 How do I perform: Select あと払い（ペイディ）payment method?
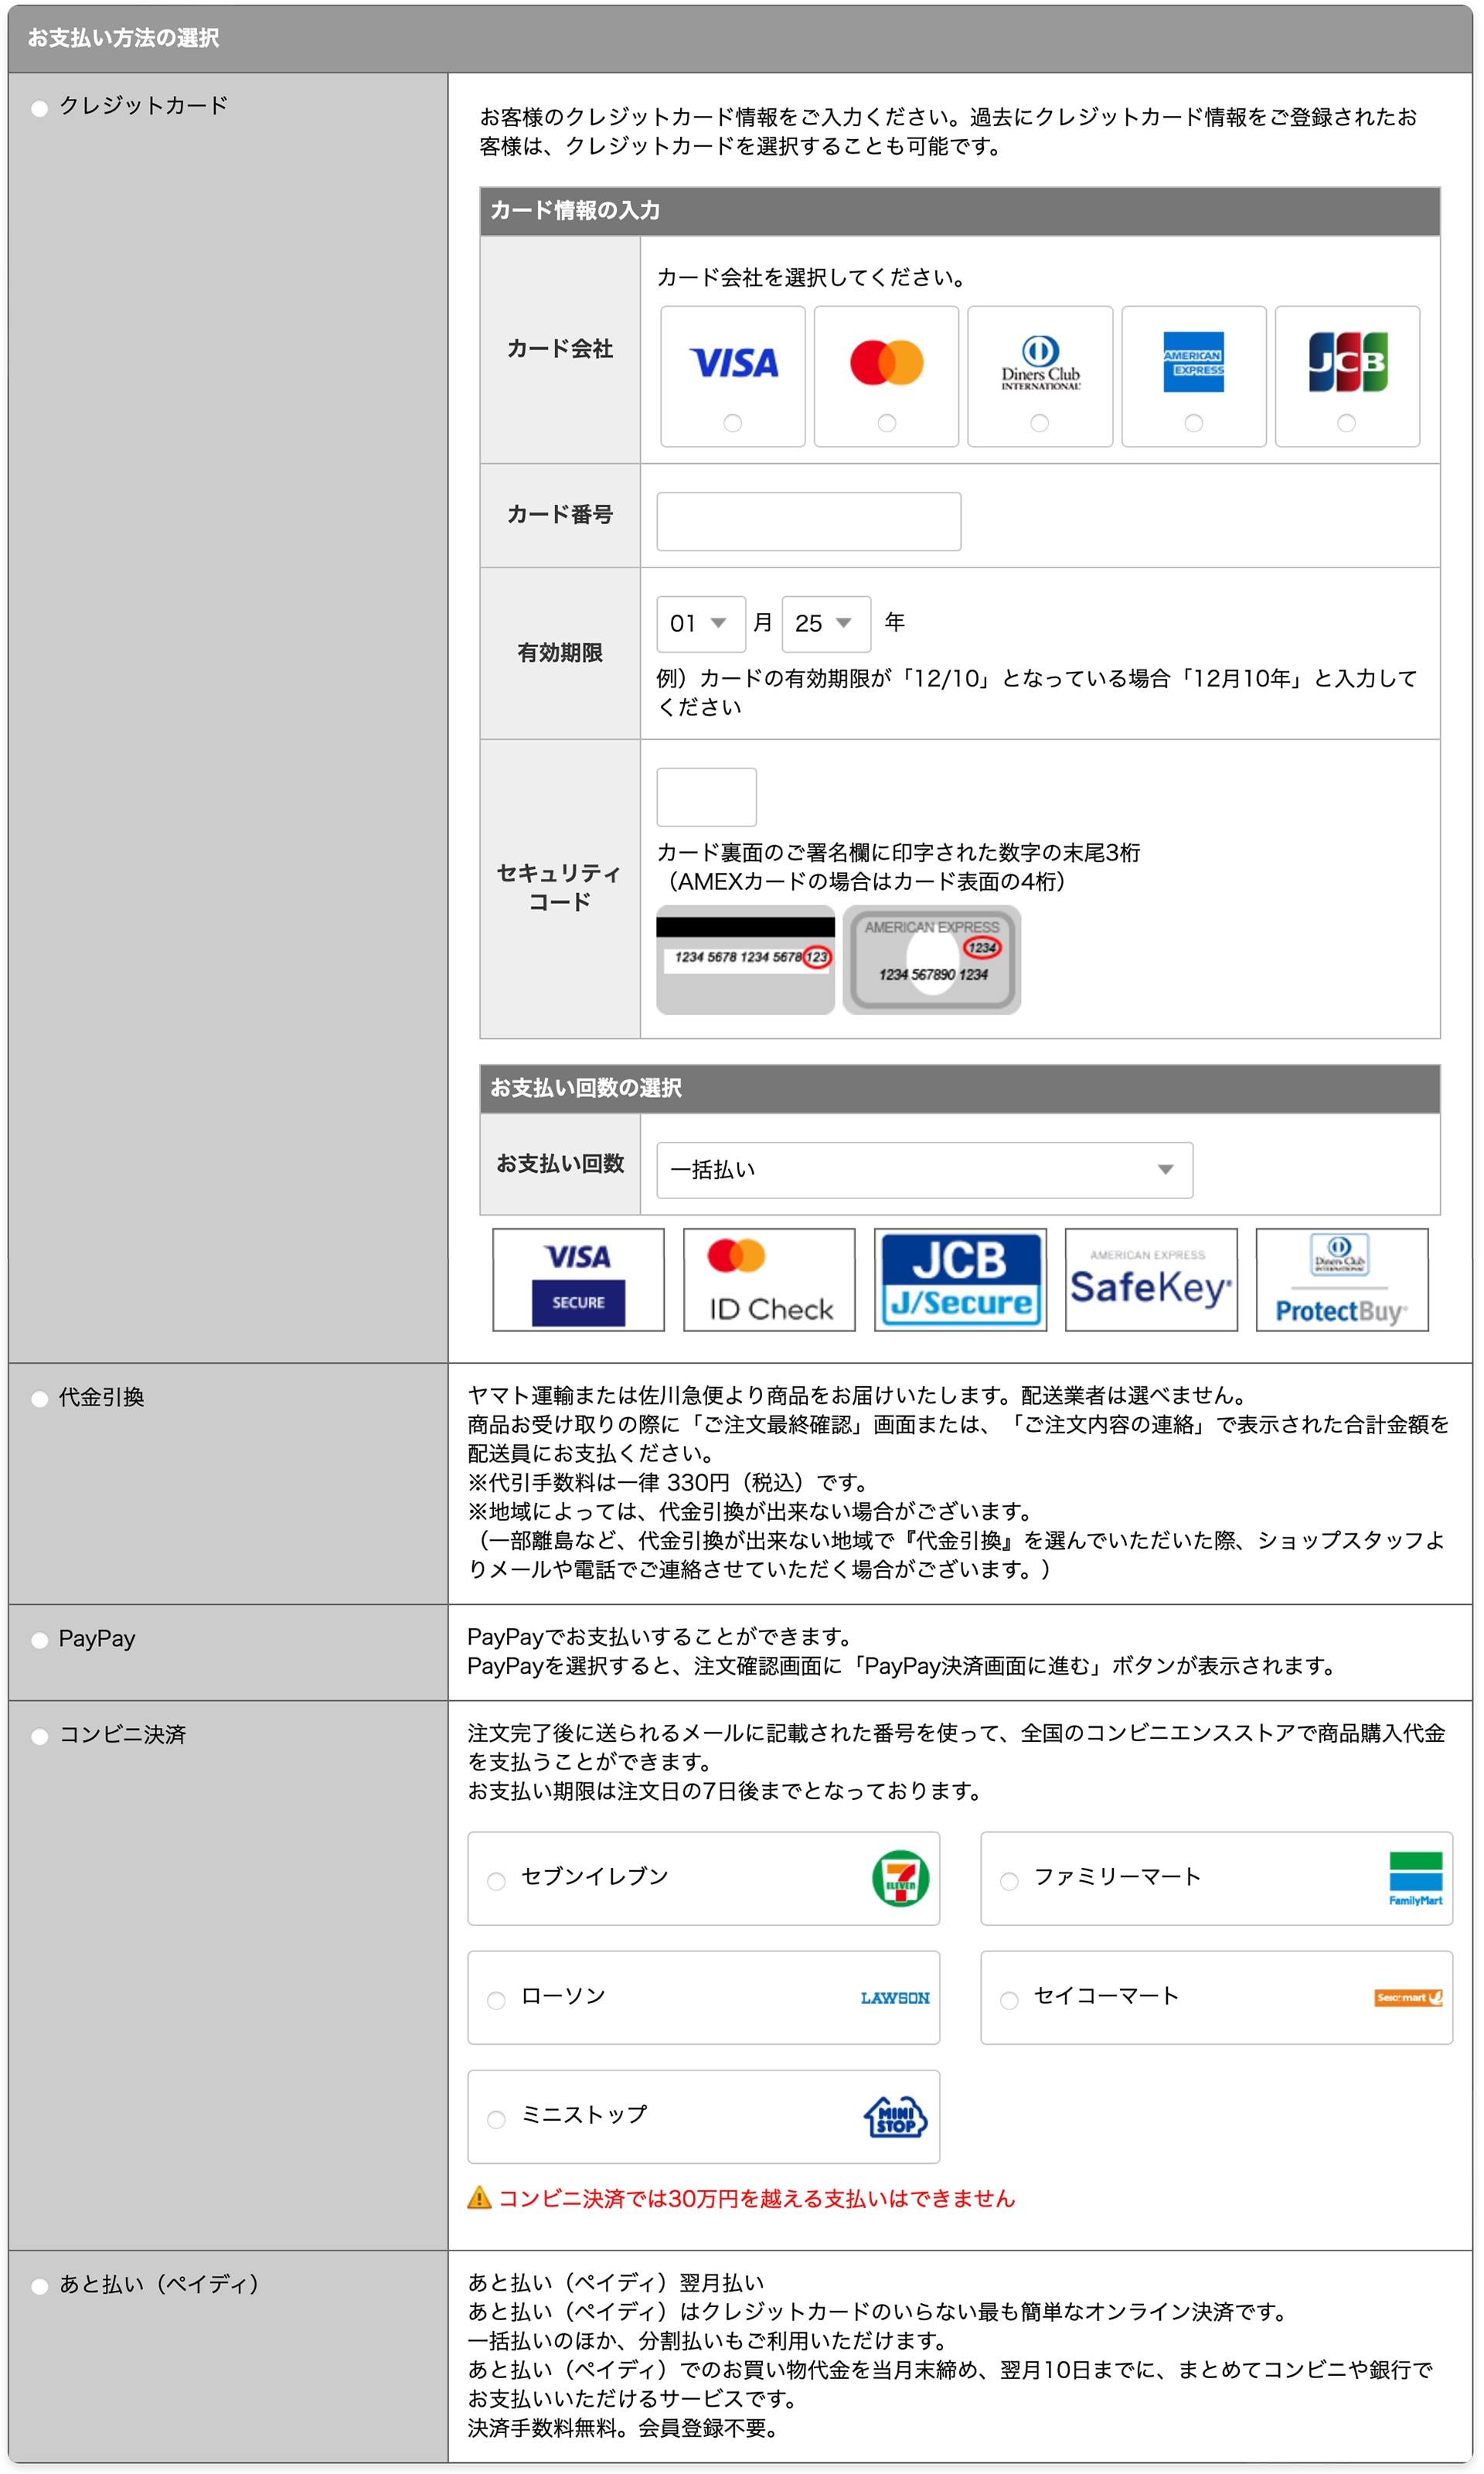(x=40, y=2286)
